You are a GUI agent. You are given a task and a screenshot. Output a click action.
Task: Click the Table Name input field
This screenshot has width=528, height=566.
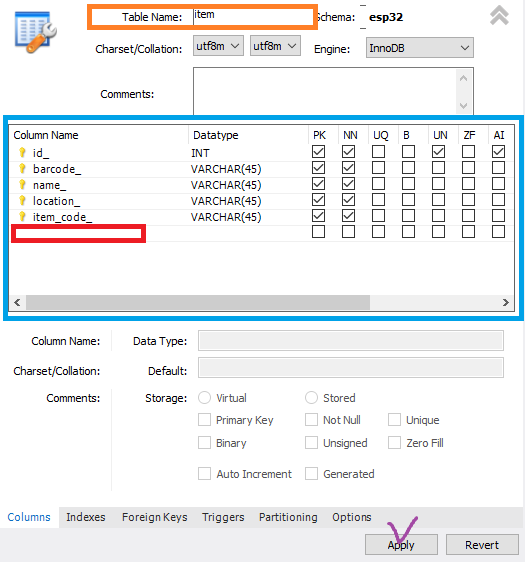[x=253, y=17]
